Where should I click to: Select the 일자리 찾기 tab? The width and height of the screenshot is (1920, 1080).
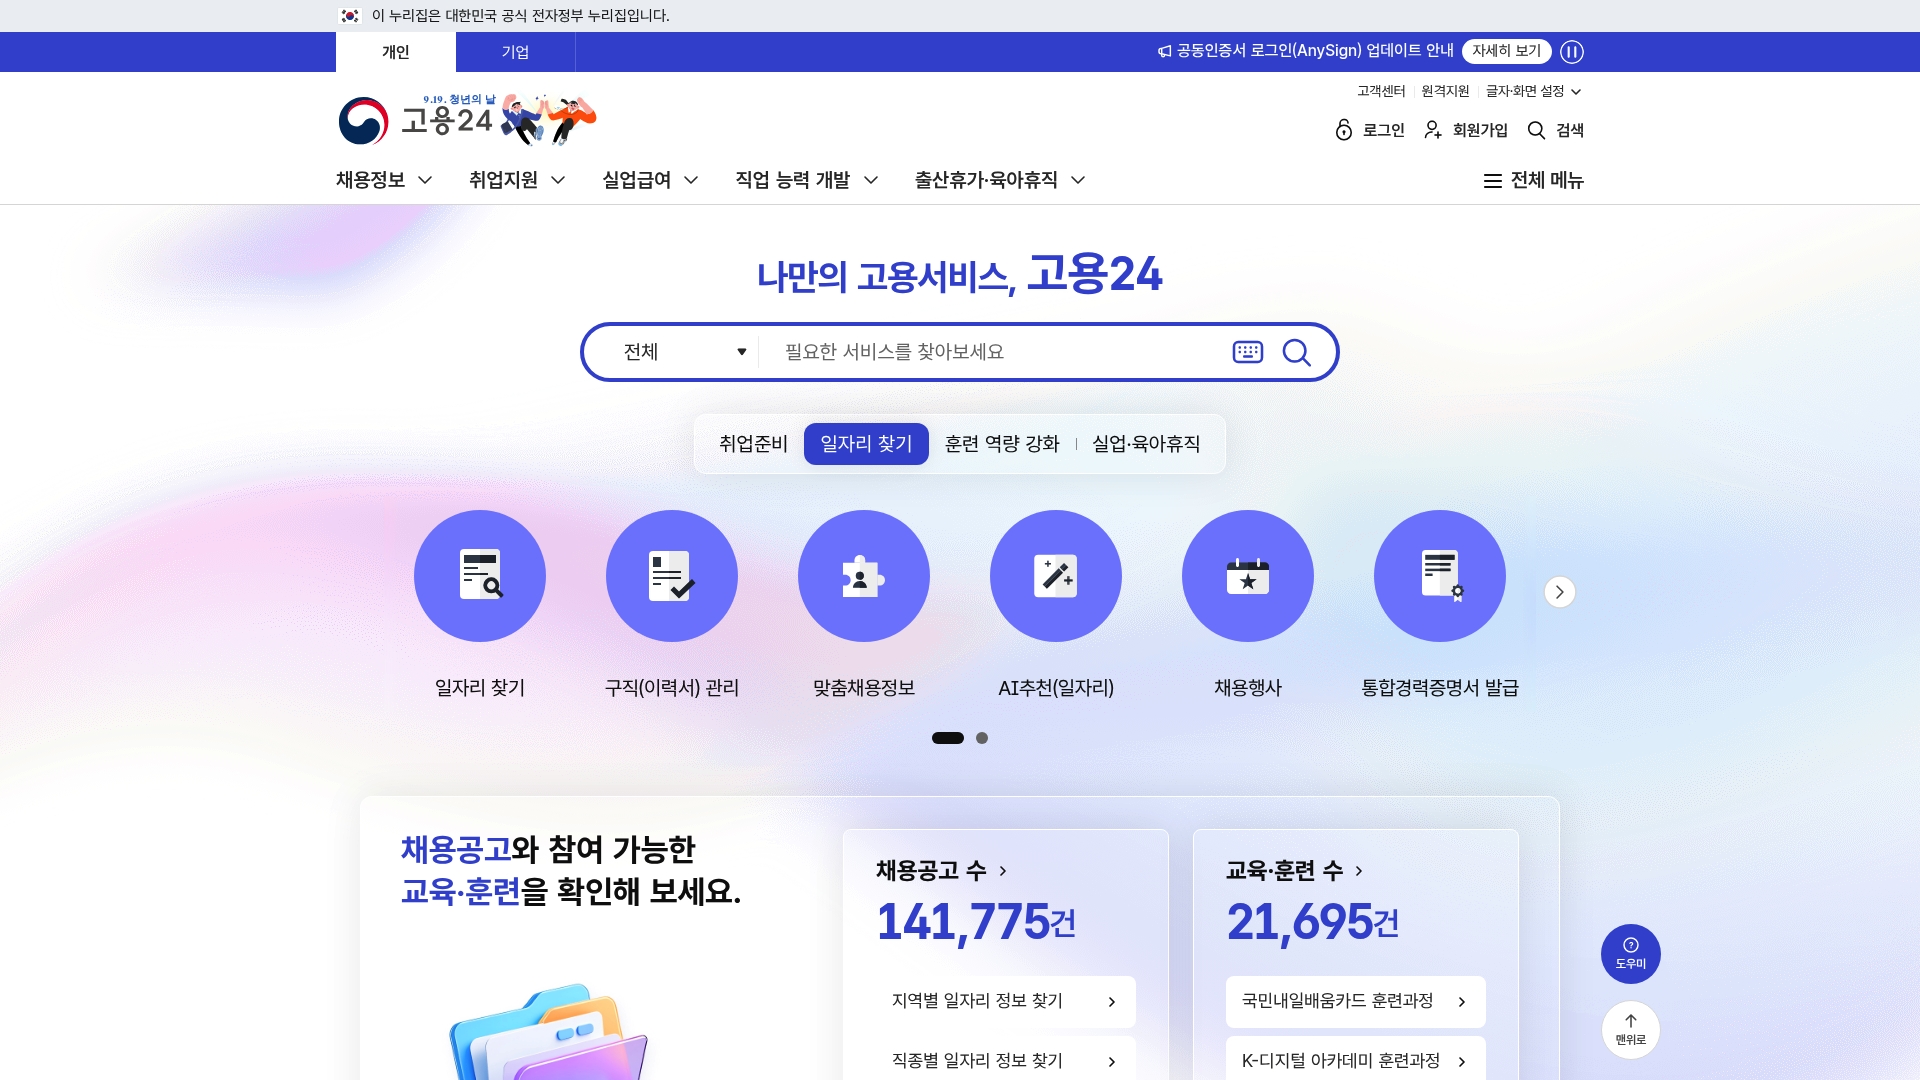tap(866, 444)
